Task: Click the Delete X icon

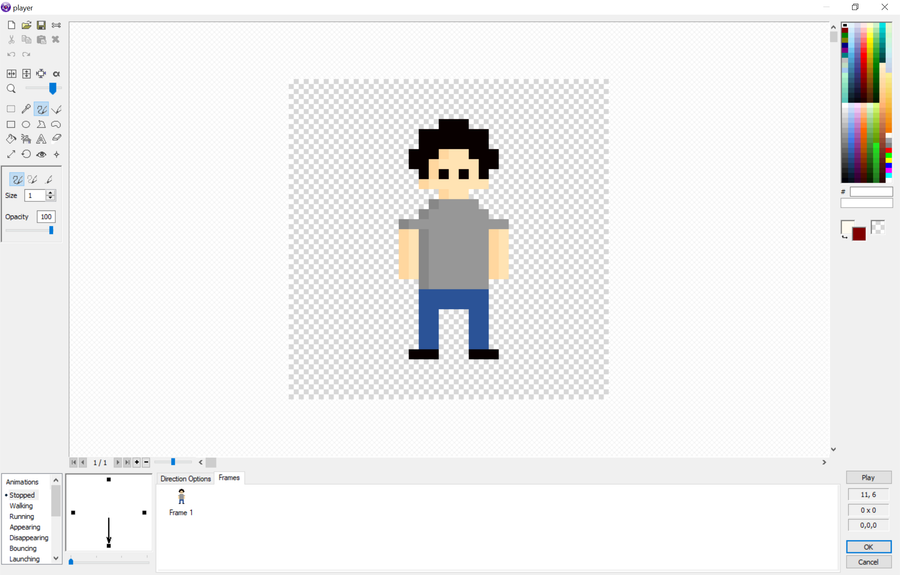Action: (56, 40)
